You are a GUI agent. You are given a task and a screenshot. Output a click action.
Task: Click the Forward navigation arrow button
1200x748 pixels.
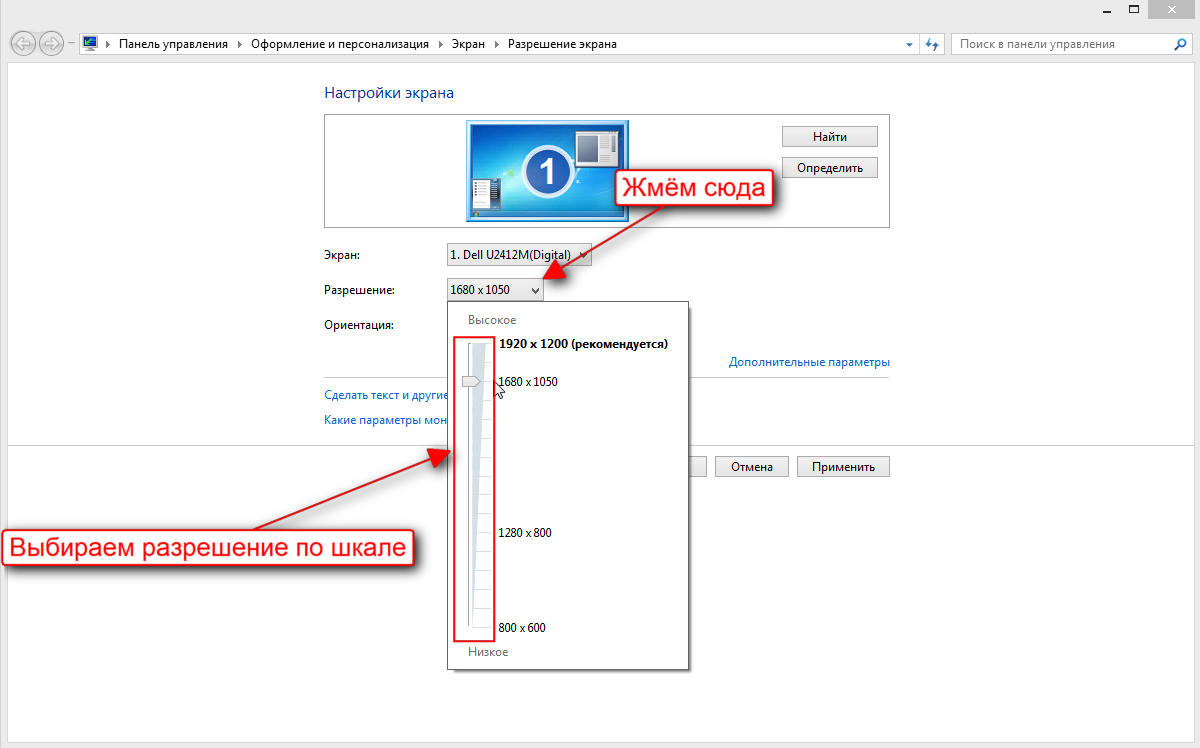(x=51, y=43)
